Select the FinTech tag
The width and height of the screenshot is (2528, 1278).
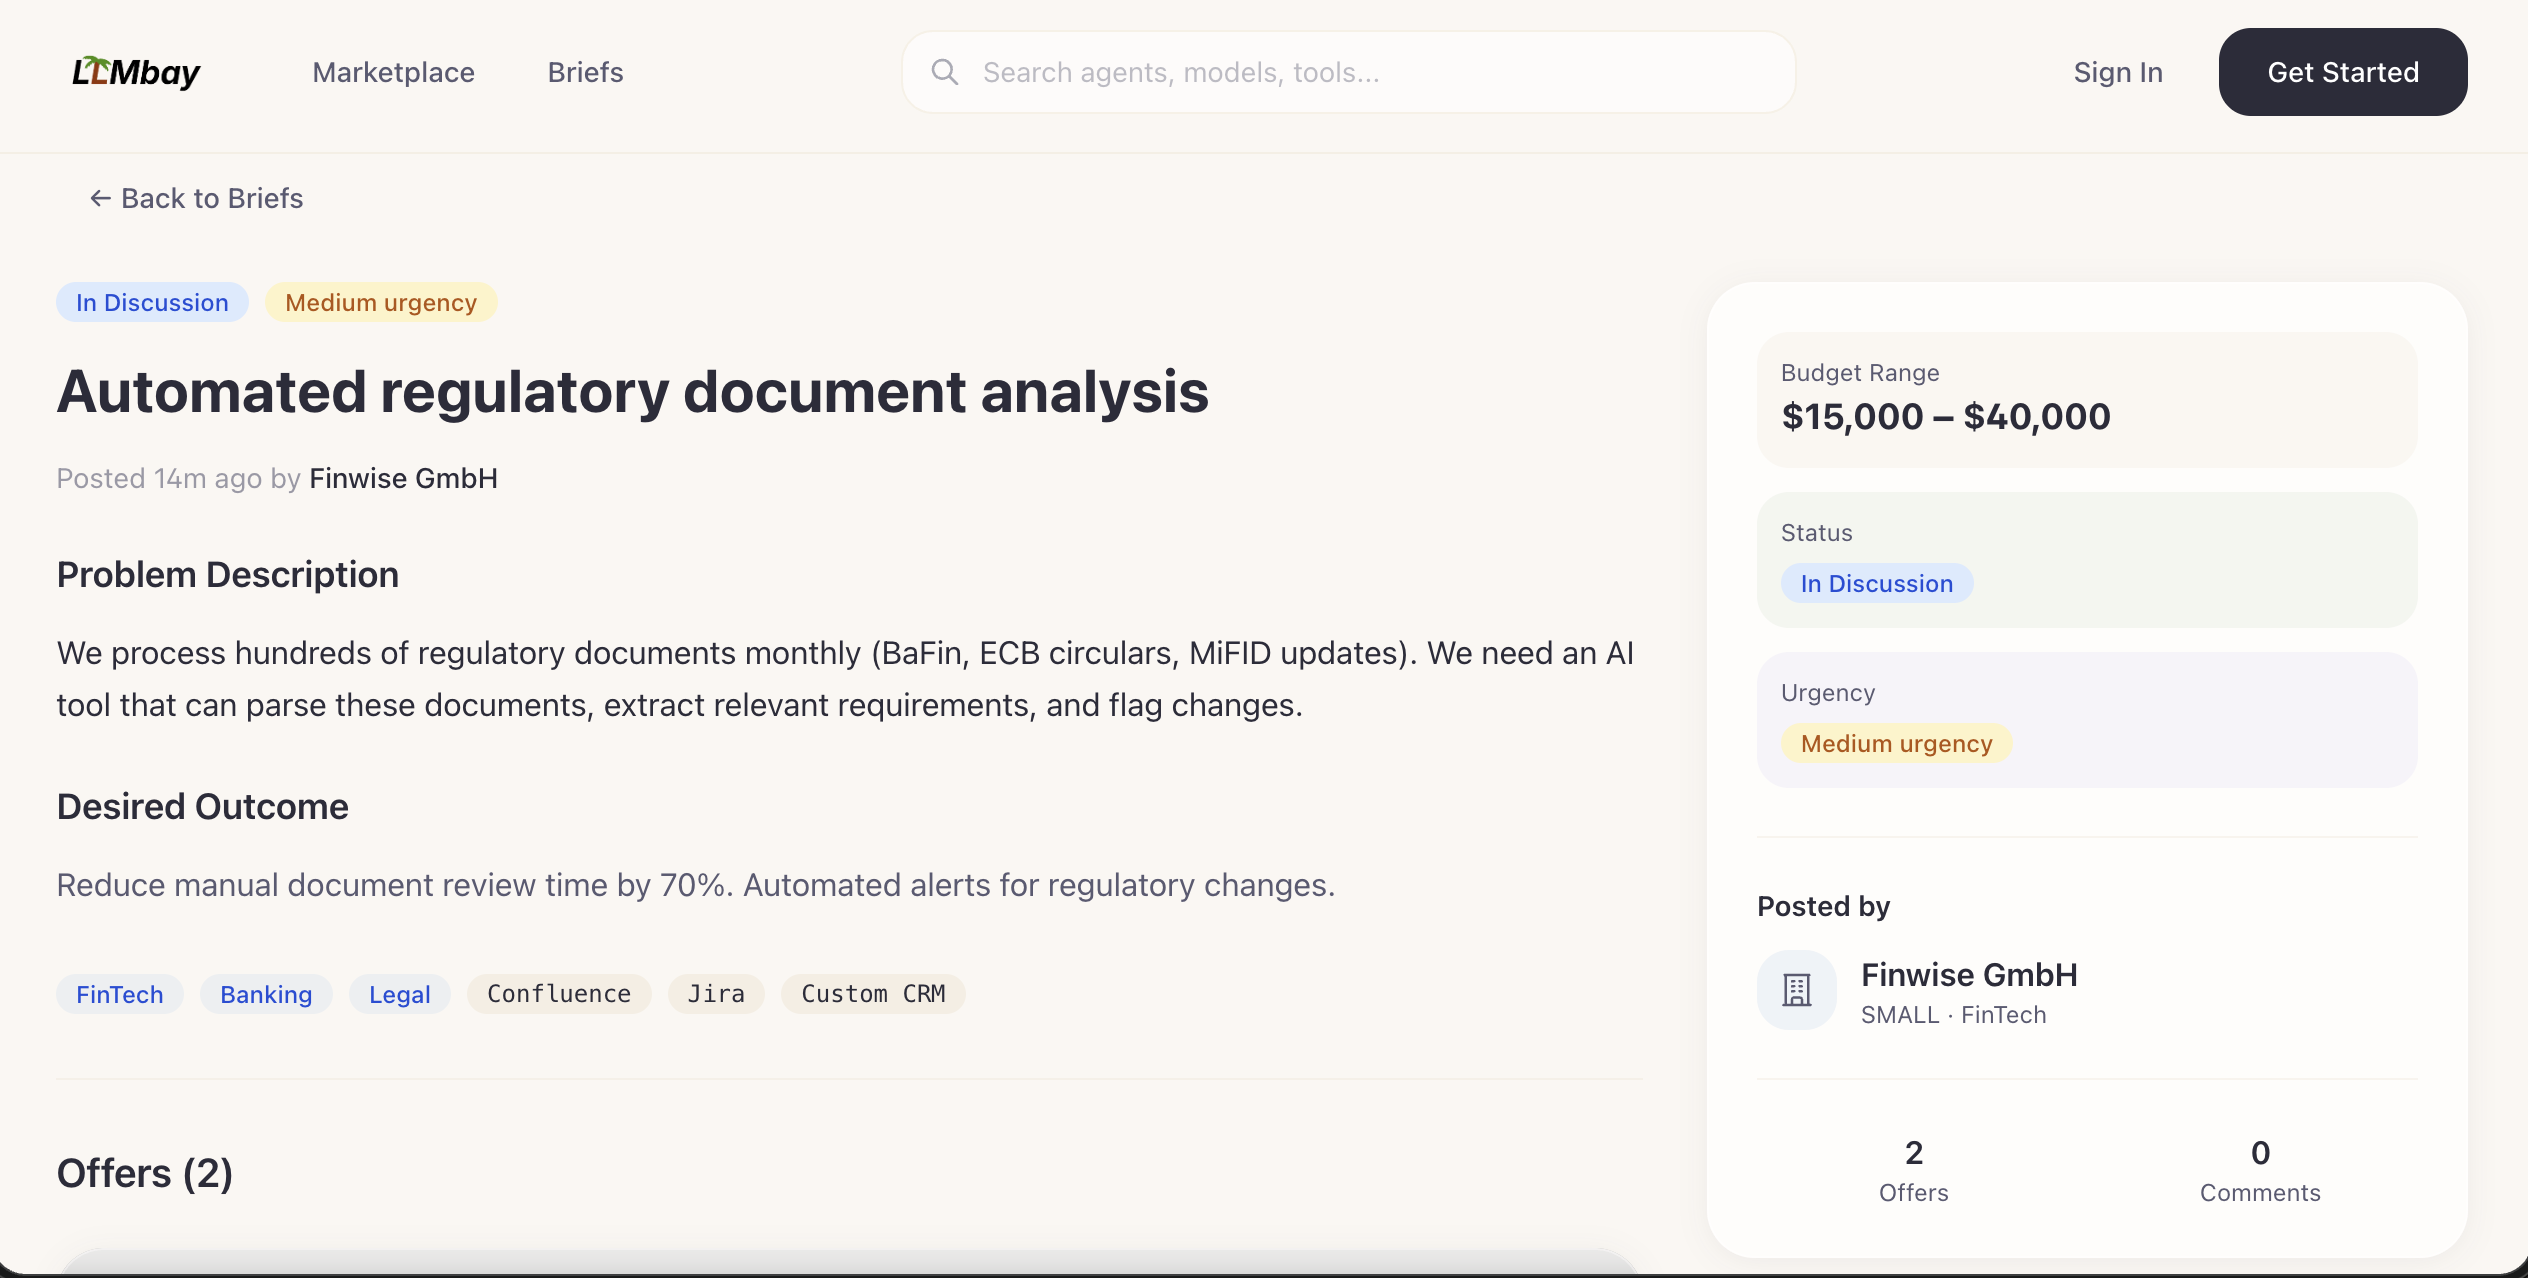(x=119, y=994)
